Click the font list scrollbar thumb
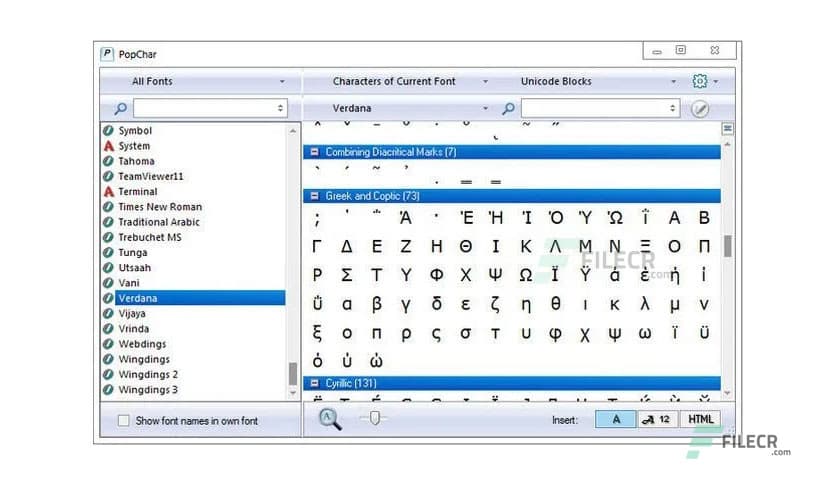 pyautogui.click(x=293, y=374)
